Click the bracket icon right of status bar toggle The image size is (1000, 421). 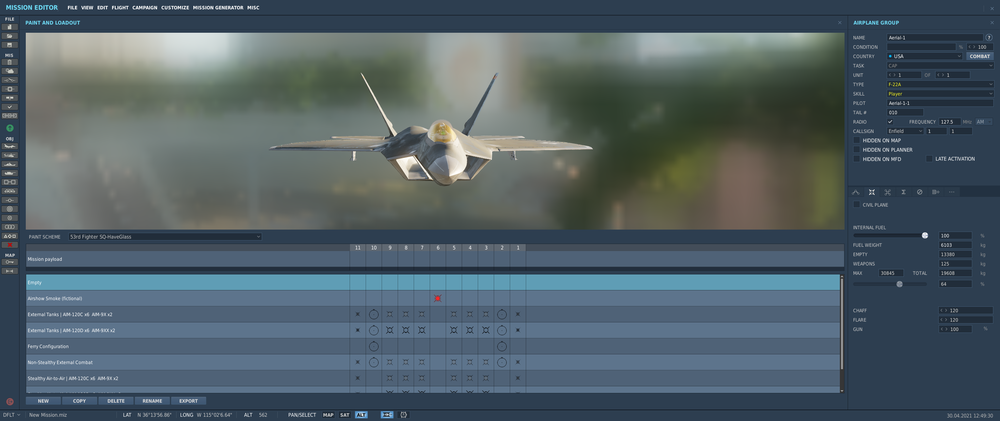tap(404, 415)
